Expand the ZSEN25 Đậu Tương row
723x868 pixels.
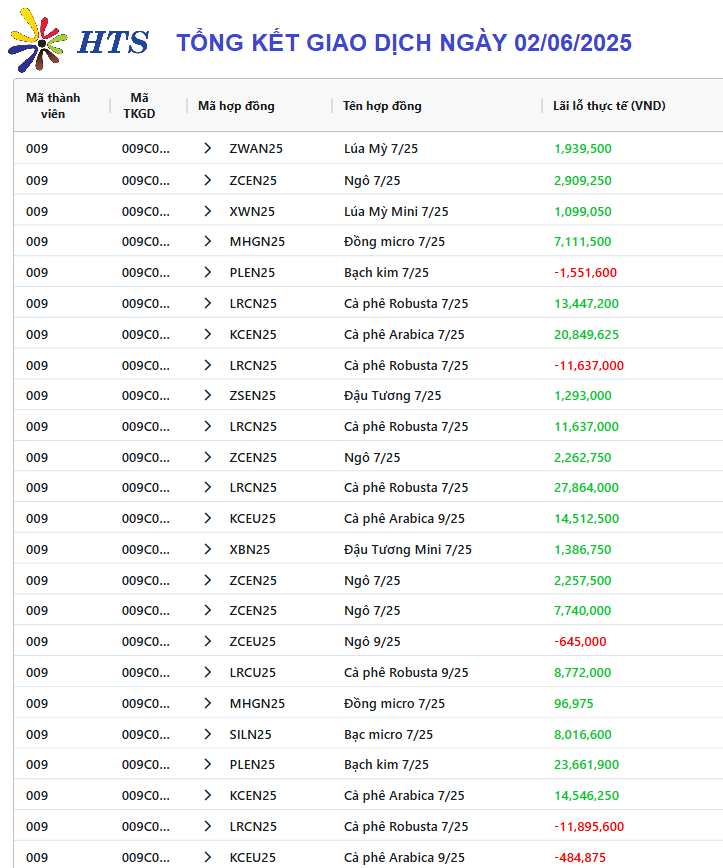click(208, 395)
